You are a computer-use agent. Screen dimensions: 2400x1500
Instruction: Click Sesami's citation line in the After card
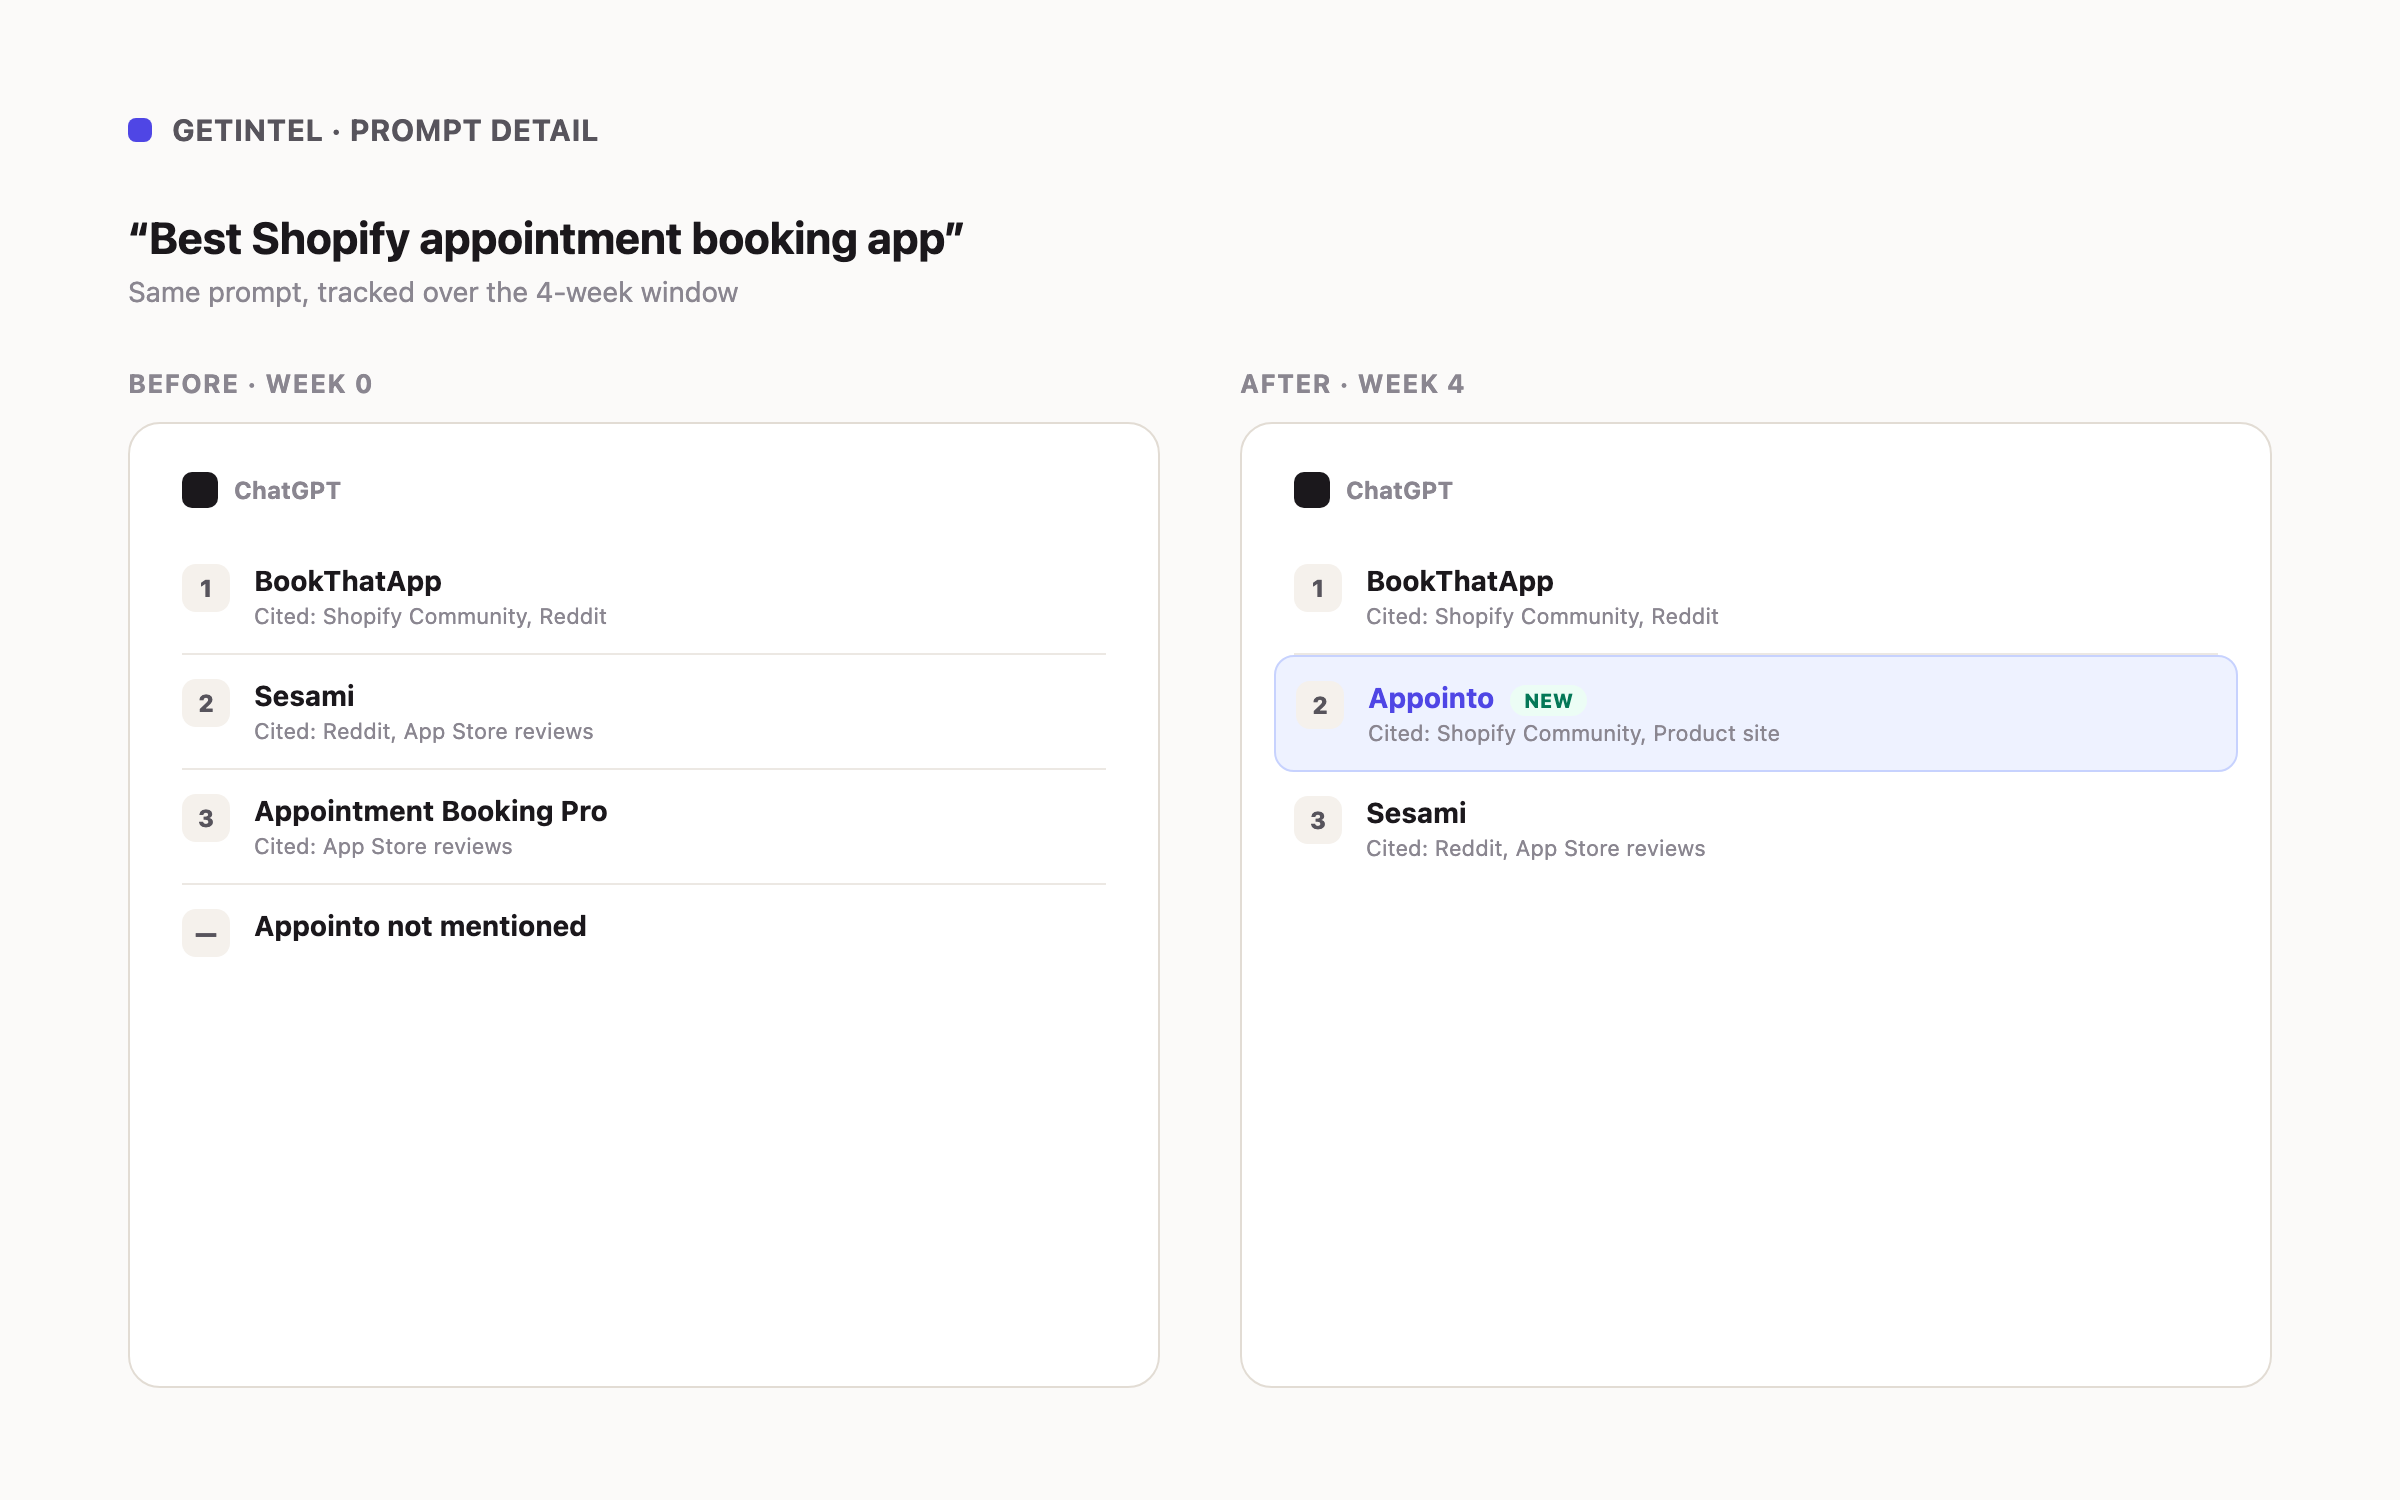1536,848
